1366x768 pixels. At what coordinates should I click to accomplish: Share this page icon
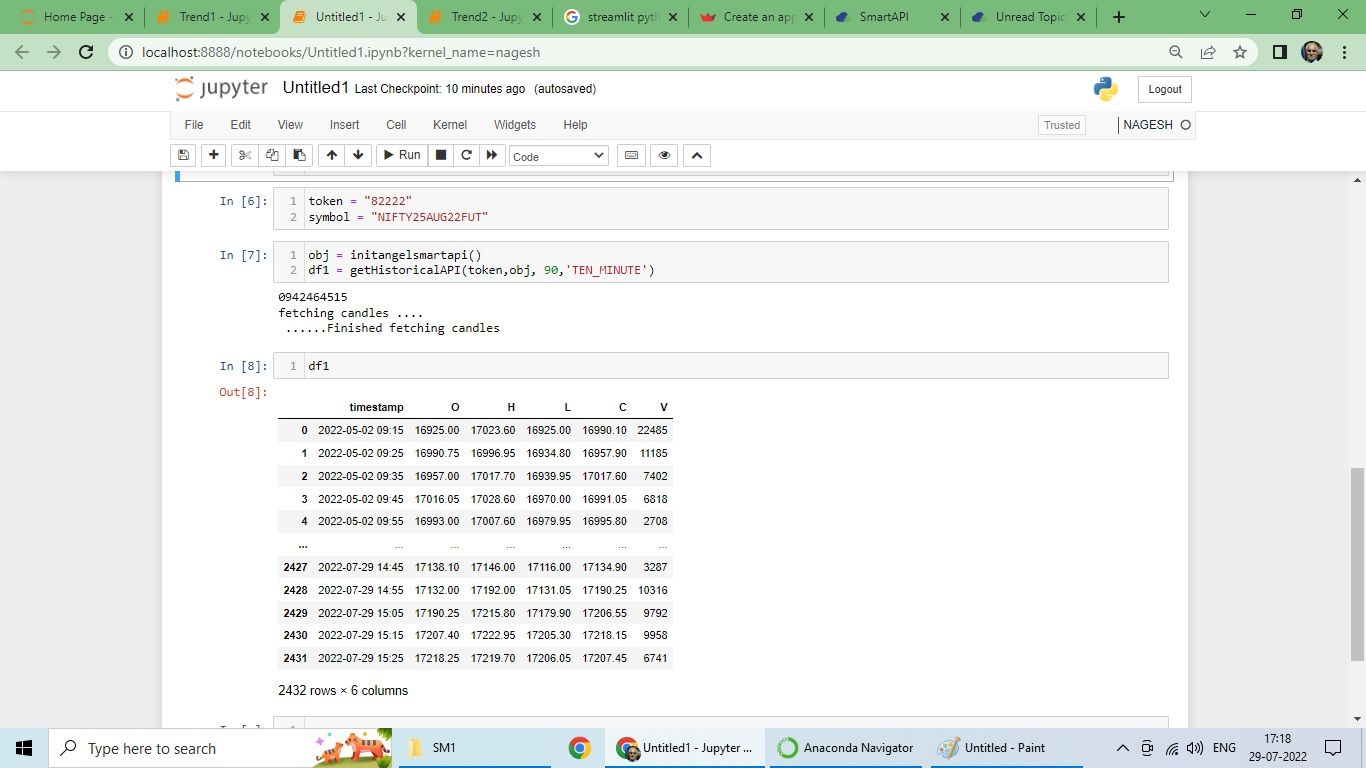coord(1208,53)
